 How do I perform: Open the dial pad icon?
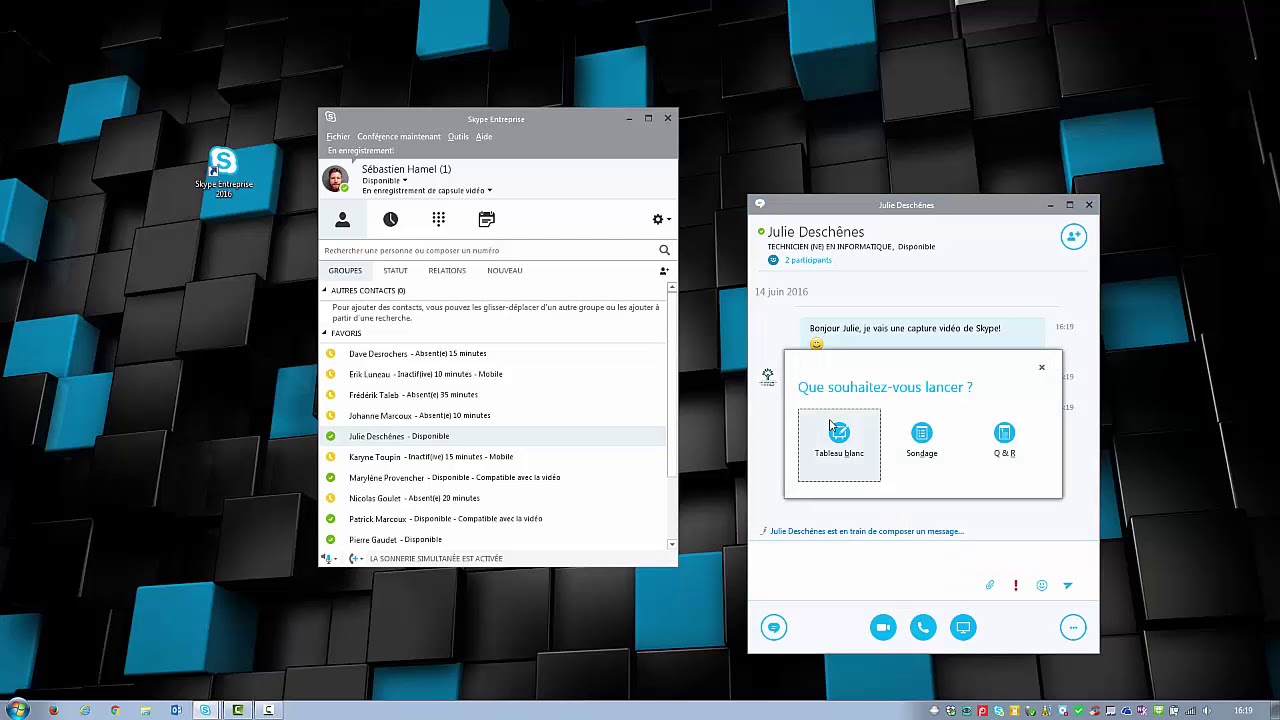click(438, 219)
